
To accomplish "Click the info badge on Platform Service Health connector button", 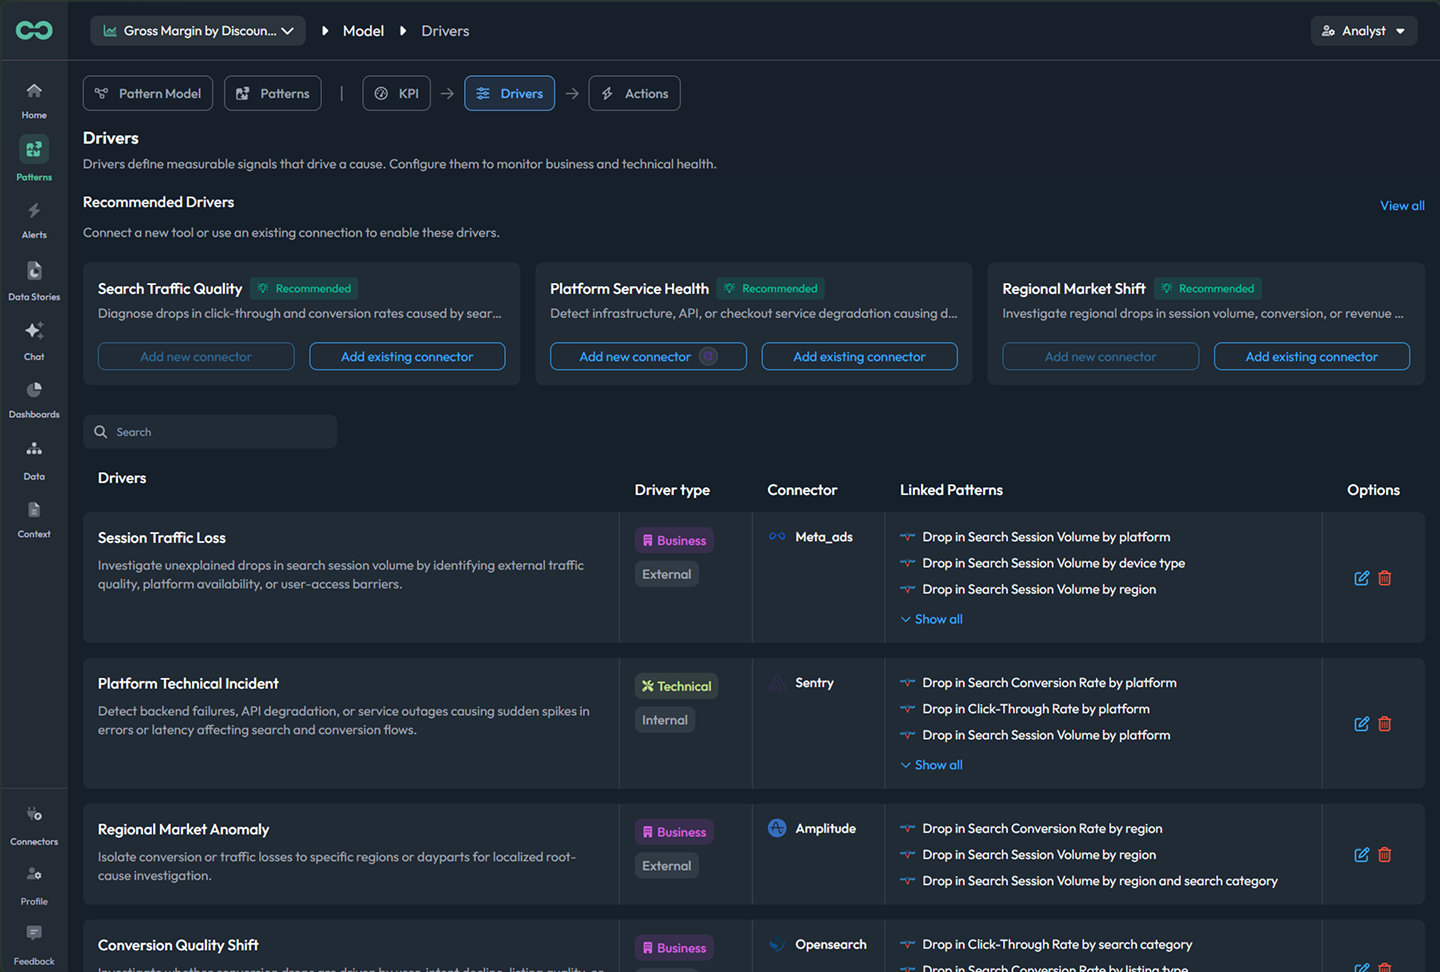I will point(708,356).
